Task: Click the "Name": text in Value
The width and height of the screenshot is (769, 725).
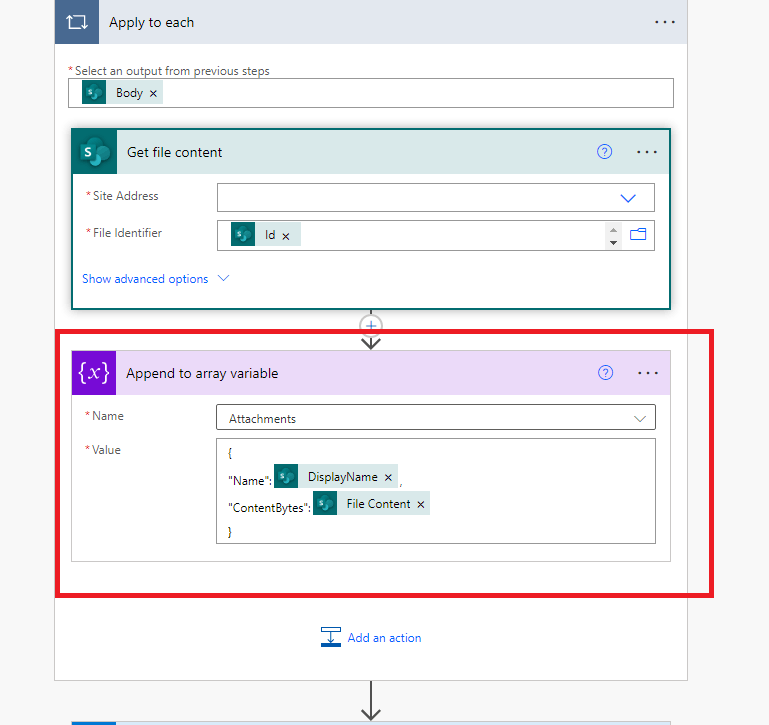Action: point(250,481)
